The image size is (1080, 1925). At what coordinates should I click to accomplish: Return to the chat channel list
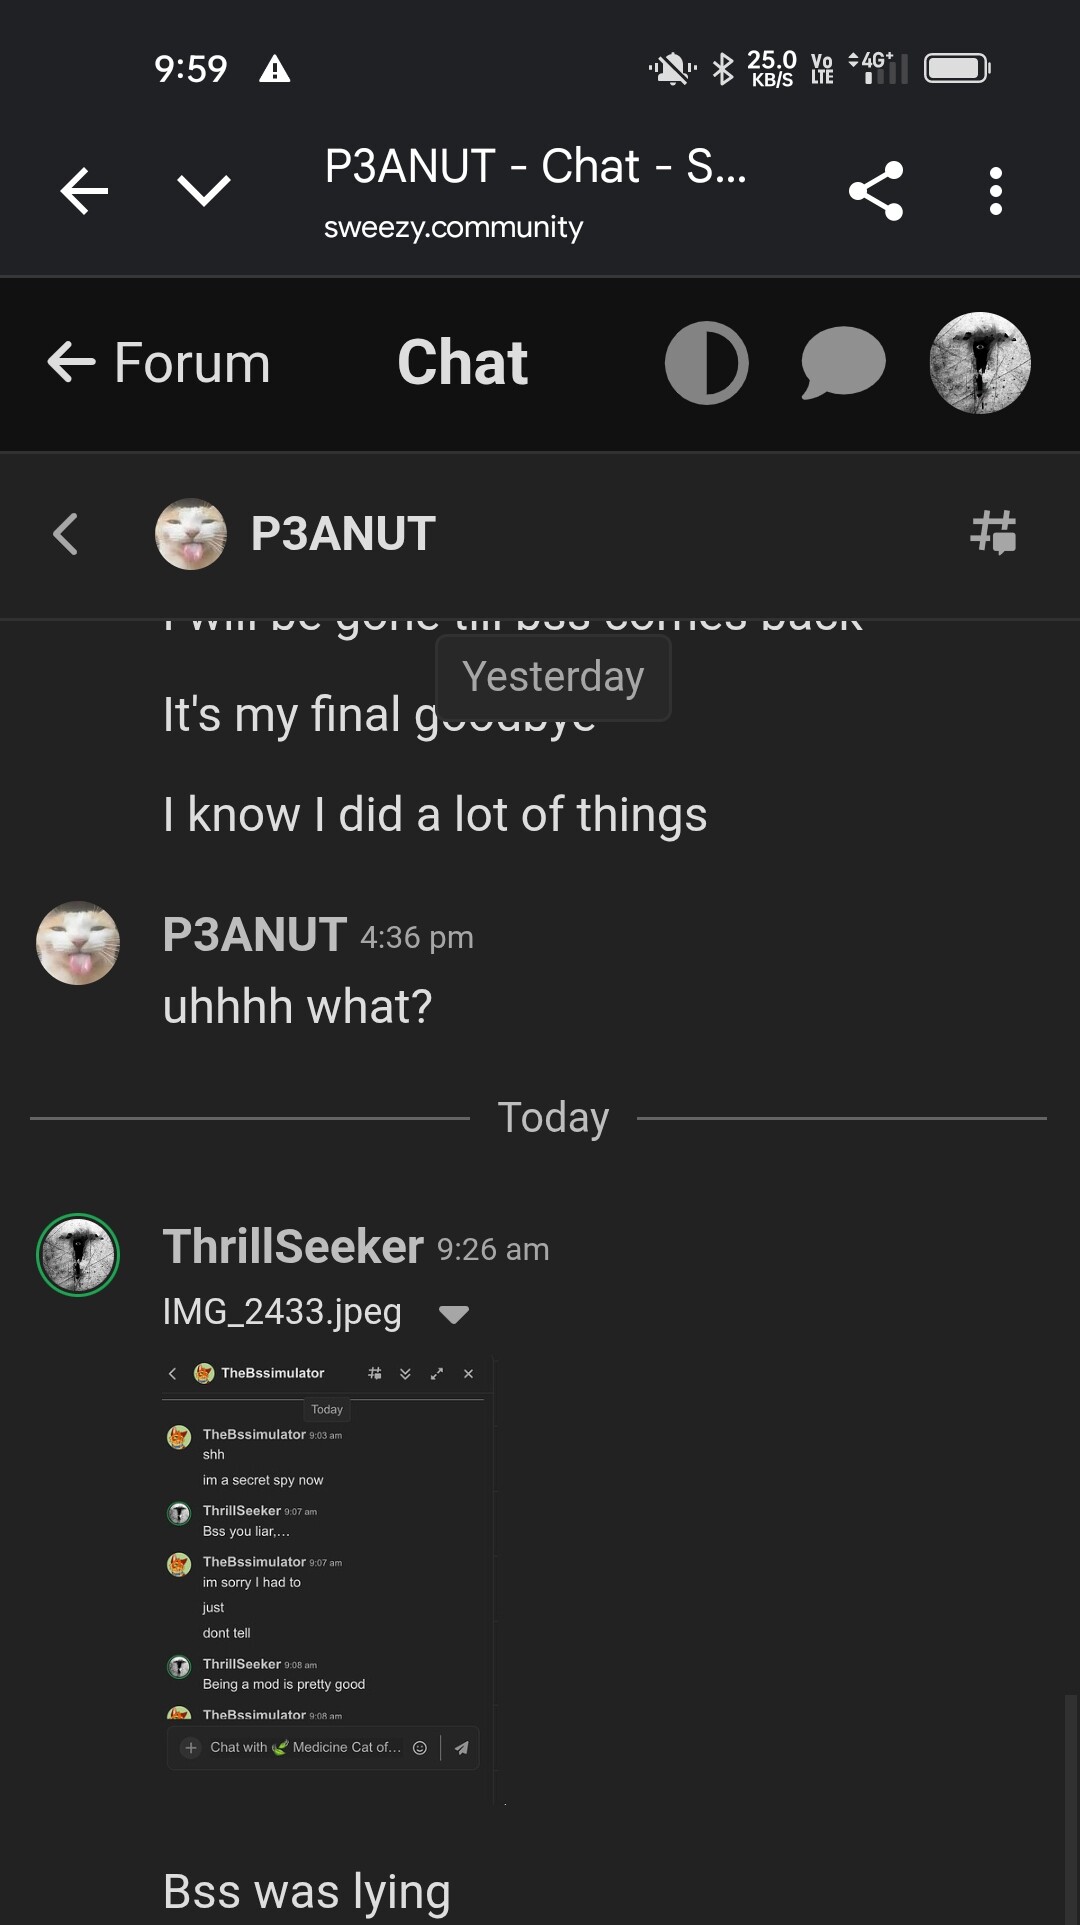tap(66, 533)
